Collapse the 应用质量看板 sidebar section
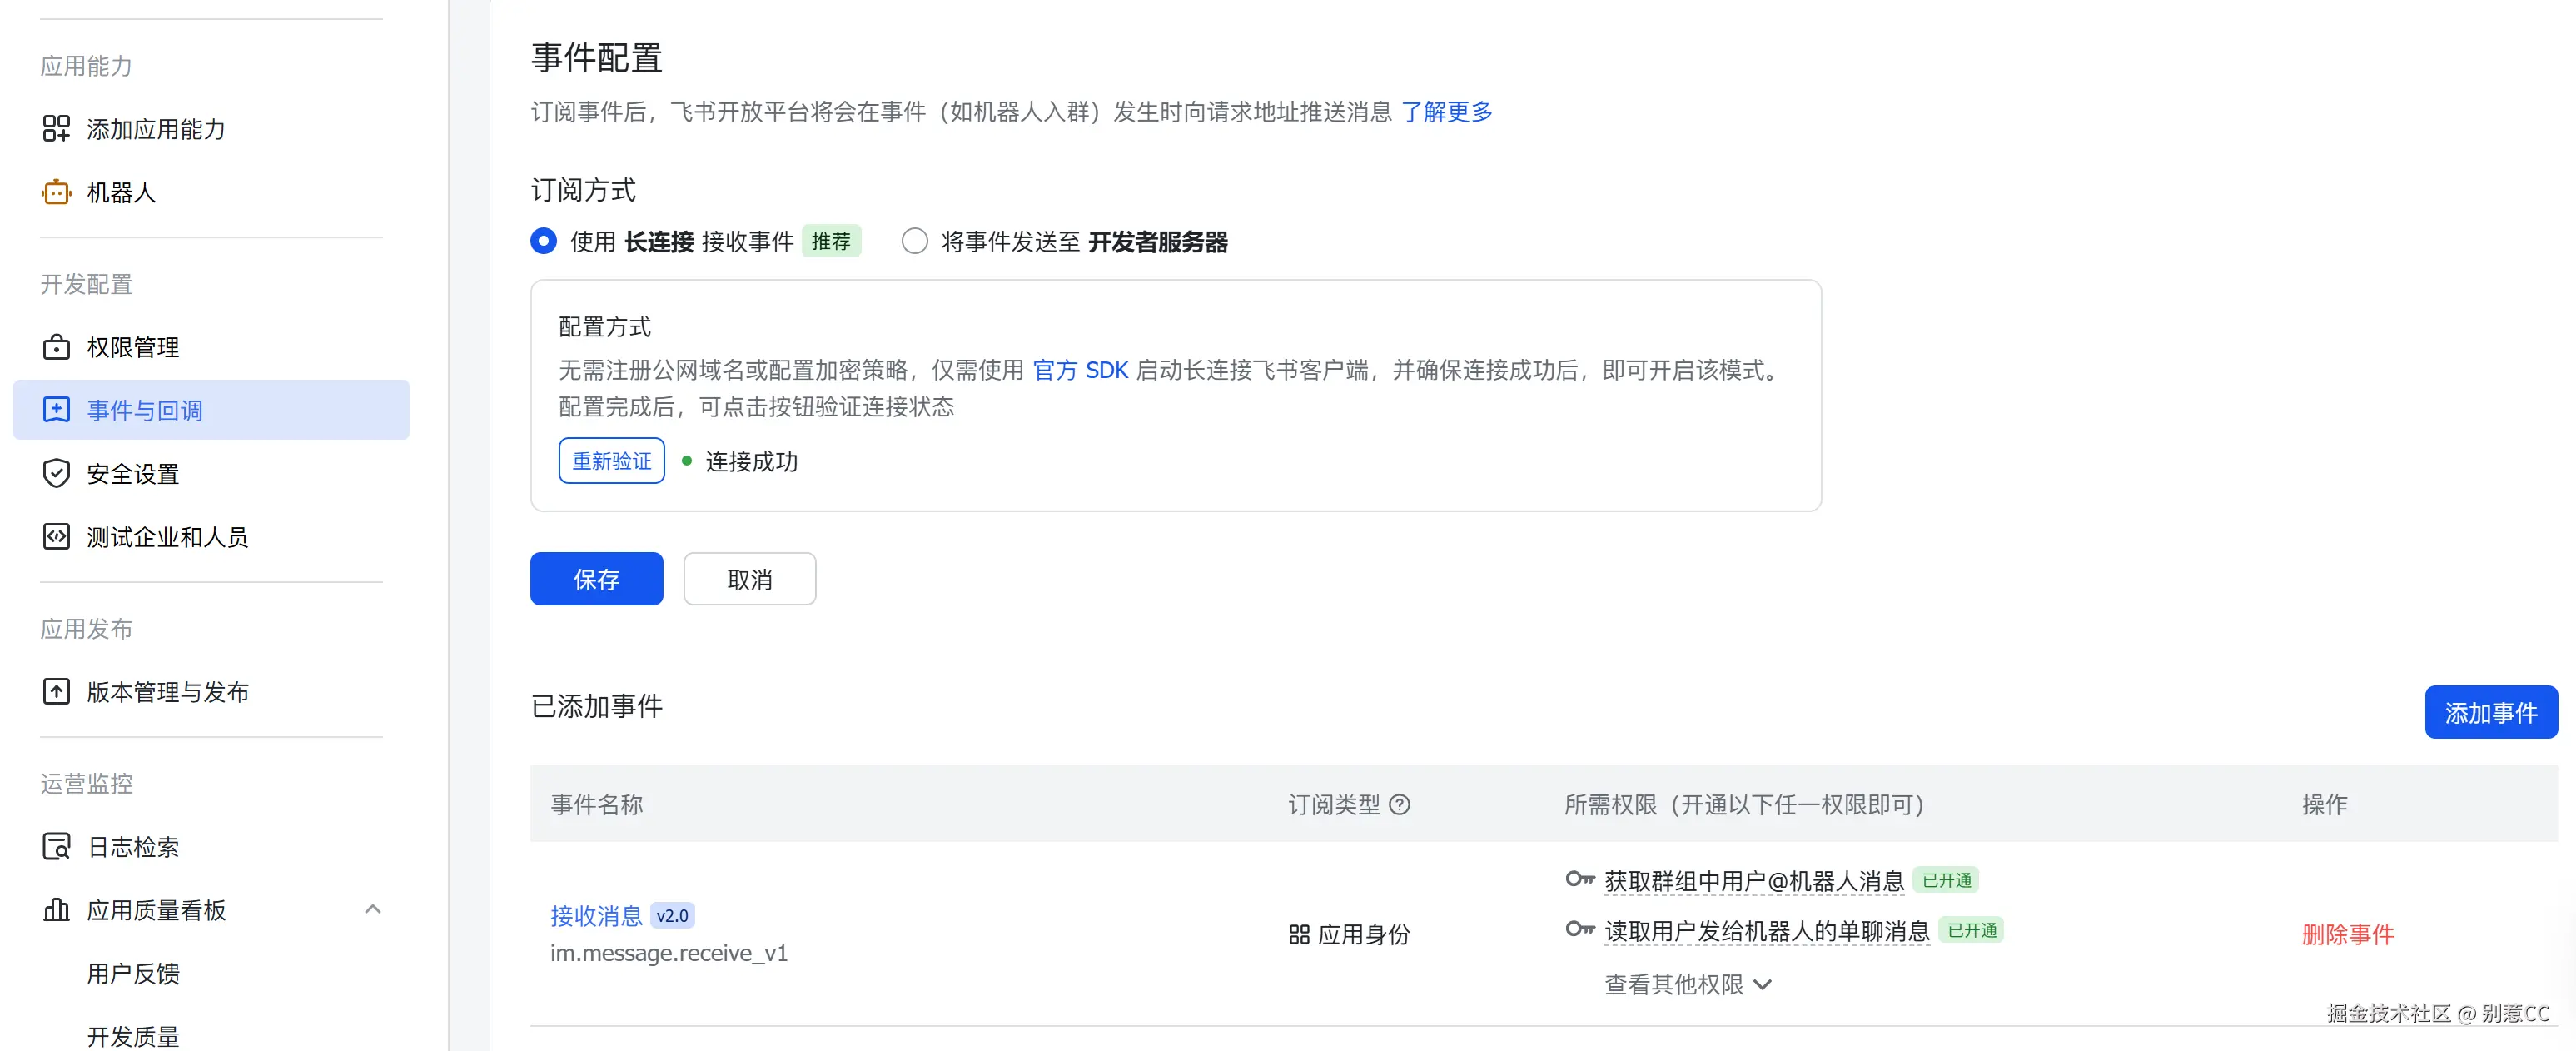Screen dimensions: 2576x1051 (x=373, y=910)
